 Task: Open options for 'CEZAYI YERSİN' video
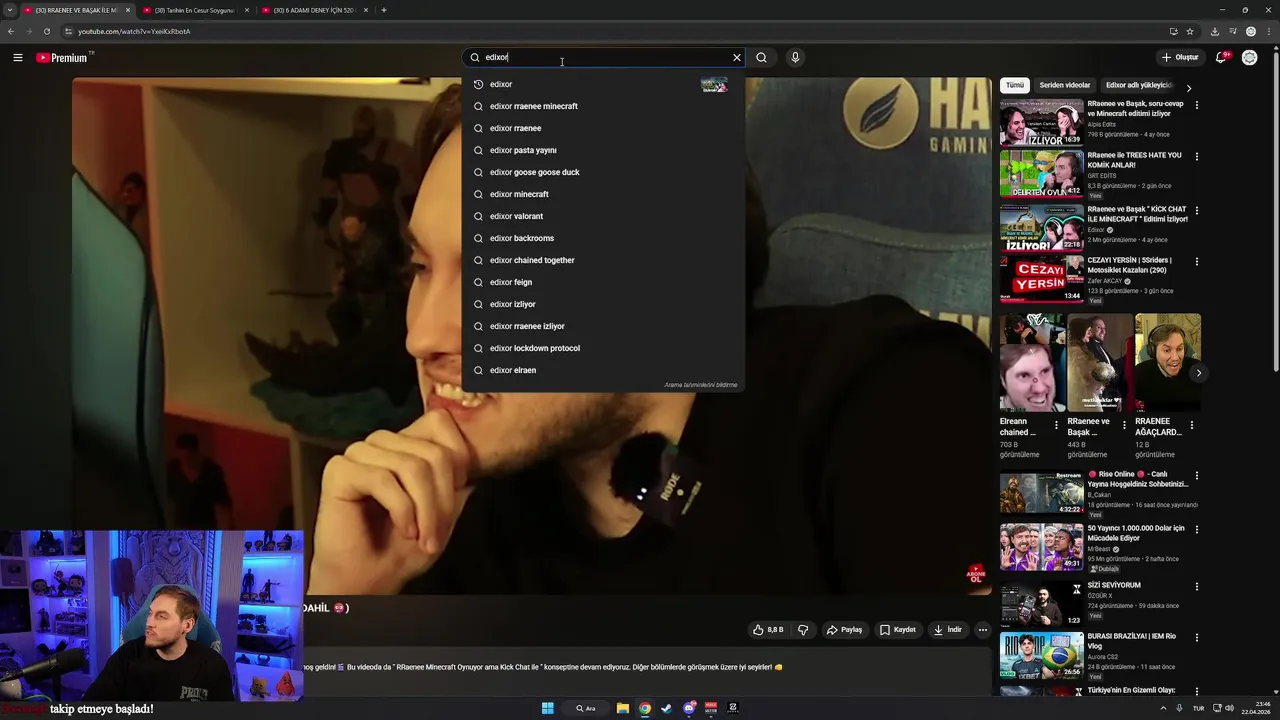click(x=1197, y=262)
